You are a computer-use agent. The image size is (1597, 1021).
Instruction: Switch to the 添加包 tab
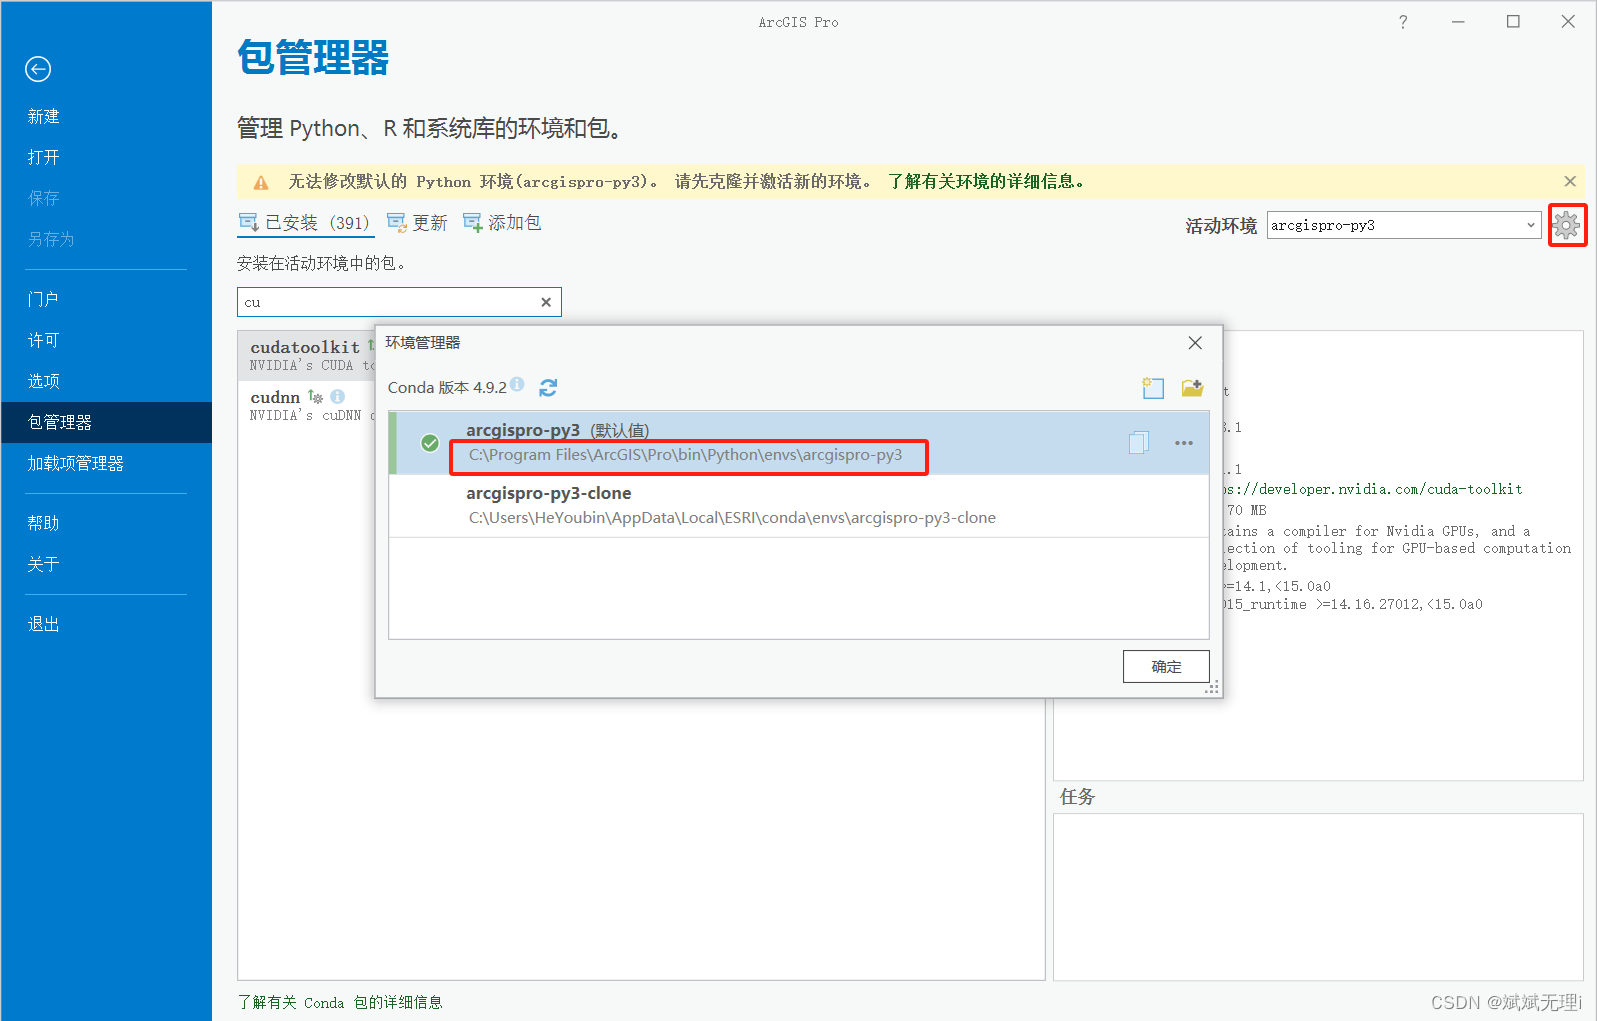(502, 222)
